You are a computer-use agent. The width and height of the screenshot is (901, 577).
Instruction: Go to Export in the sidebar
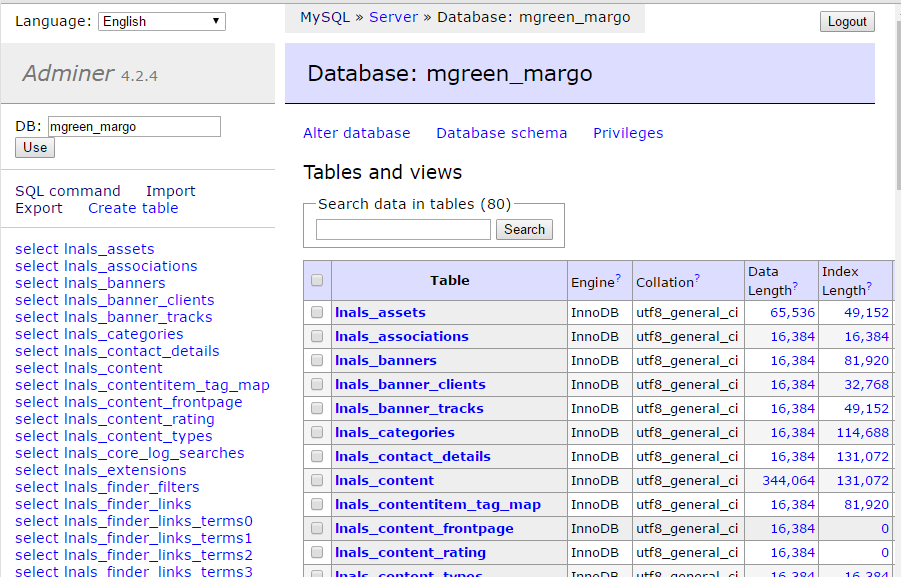point(38,208)
